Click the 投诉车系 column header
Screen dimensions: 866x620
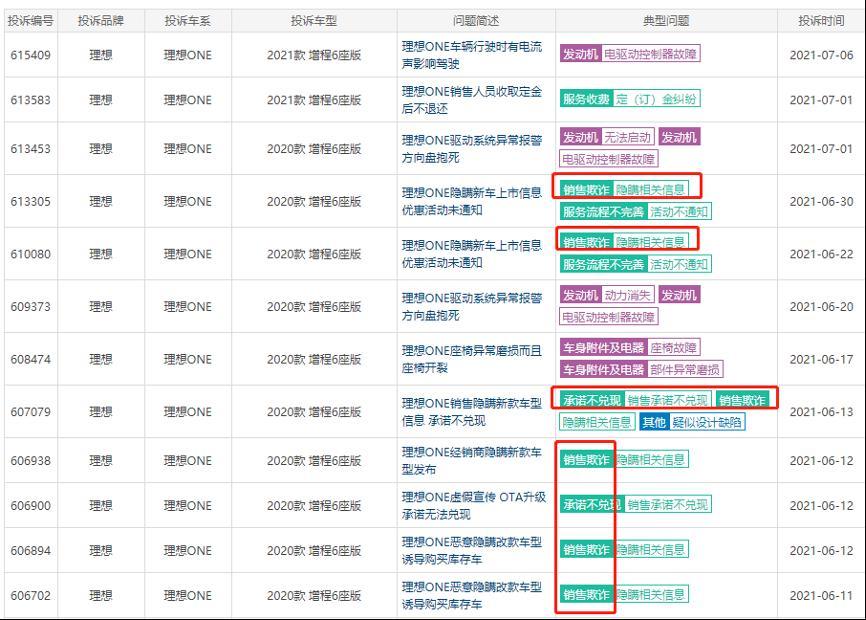click(187, 21)
